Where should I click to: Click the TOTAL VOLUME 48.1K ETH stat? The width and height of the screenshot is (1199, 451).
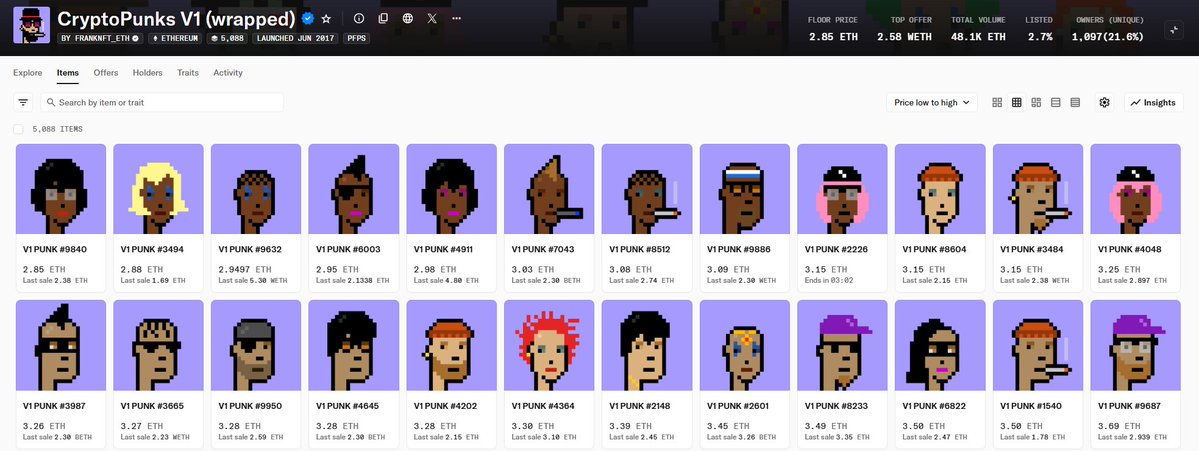pyautogui.click(x=979, y=28)
